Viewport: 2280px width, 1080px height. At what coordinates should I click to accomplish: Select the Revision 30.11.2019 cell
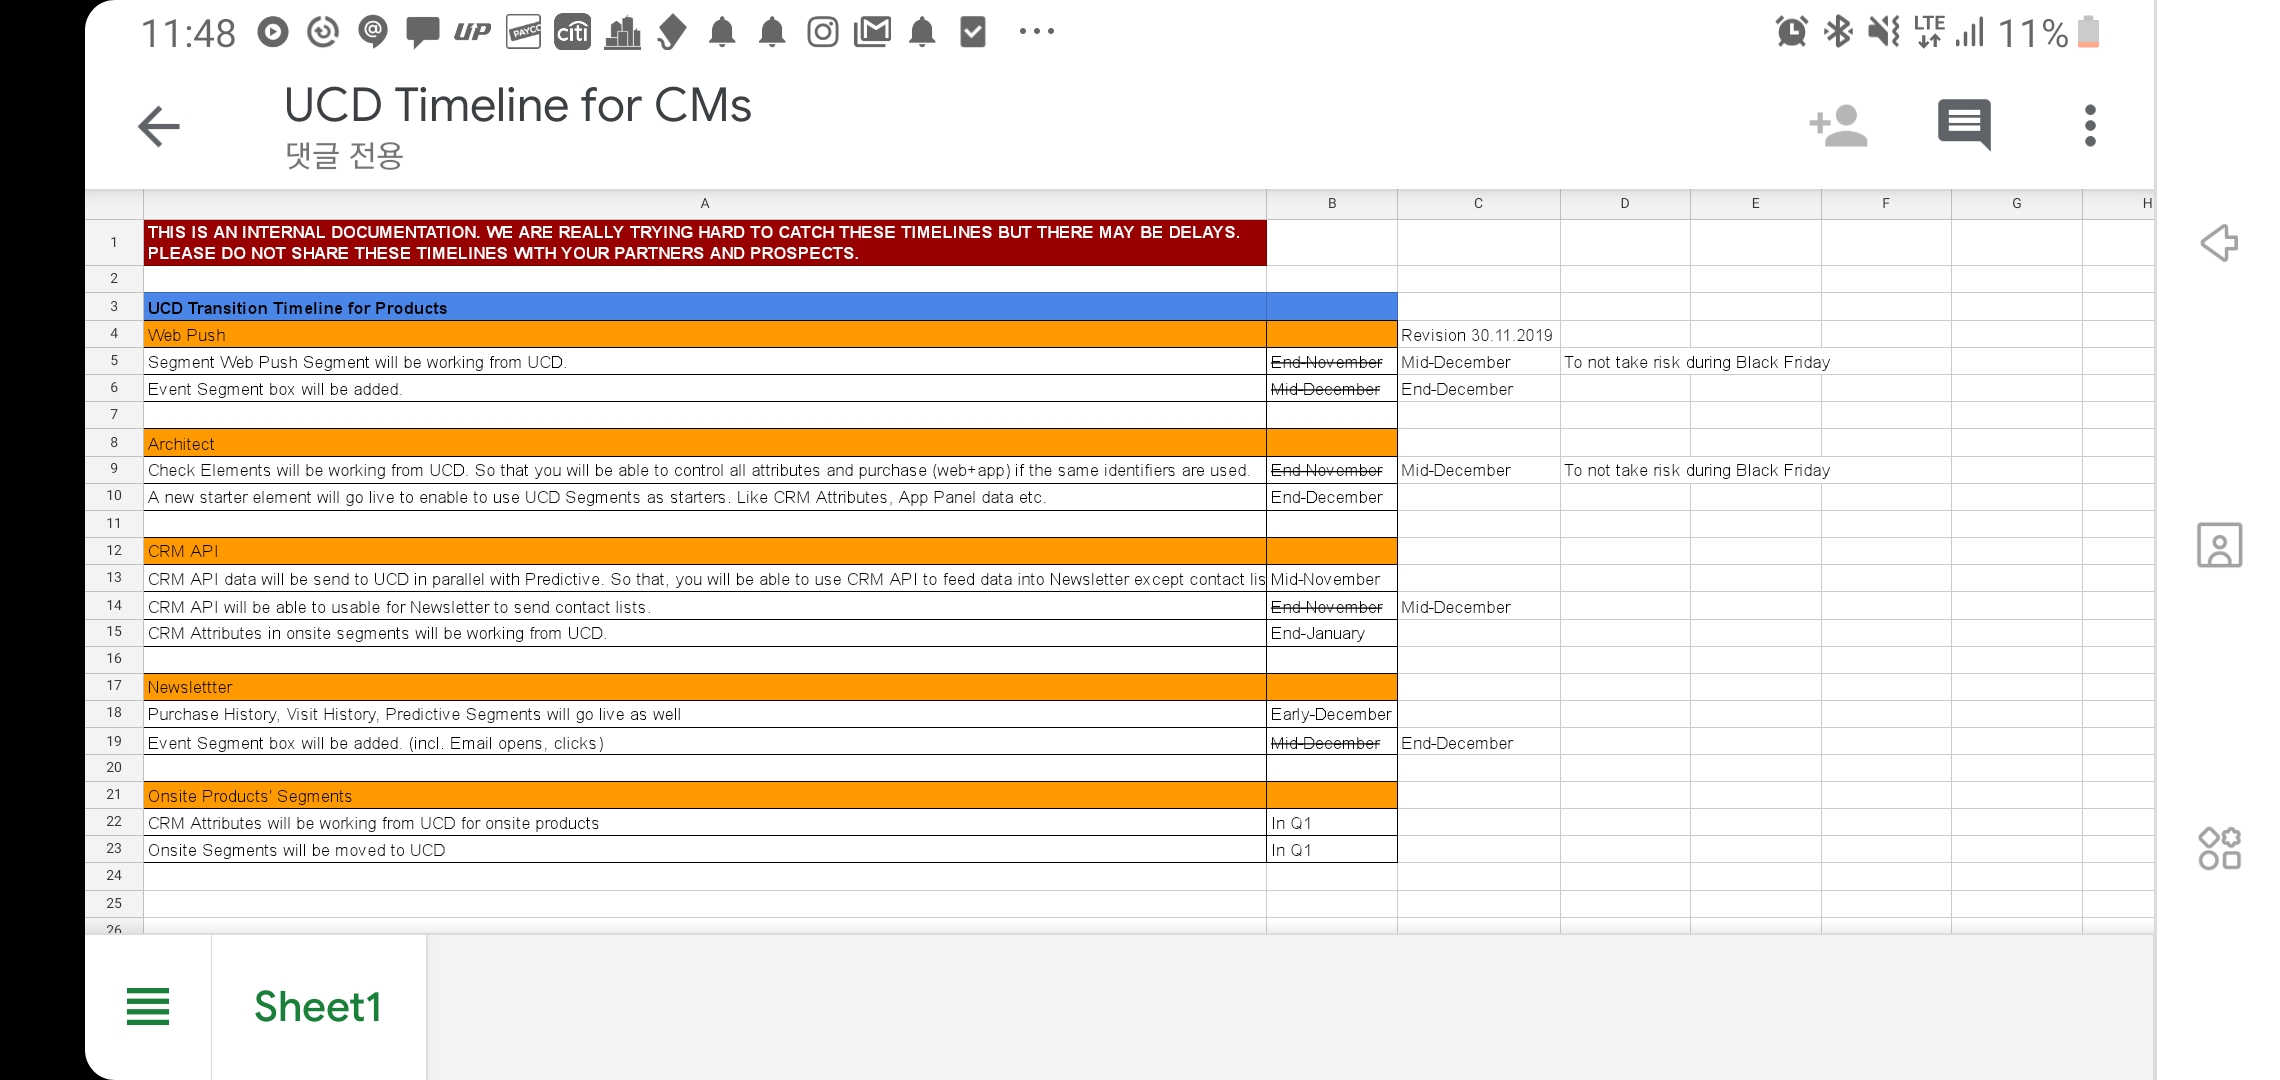tap(1477, 335)
